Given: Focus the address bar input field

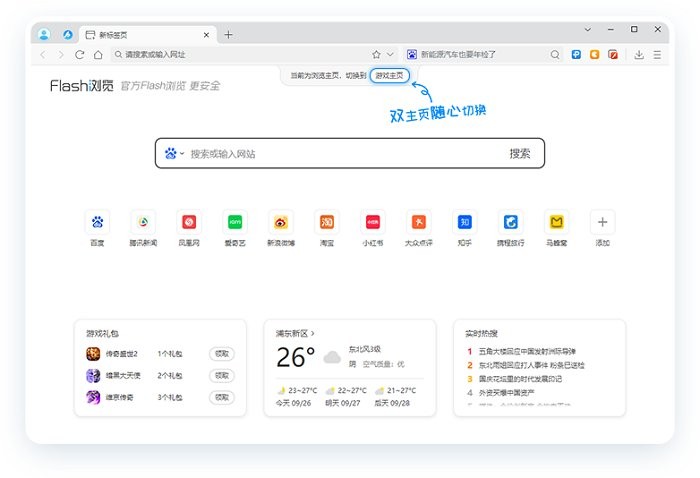Looking at the screenshot, I should pos(240,55).
